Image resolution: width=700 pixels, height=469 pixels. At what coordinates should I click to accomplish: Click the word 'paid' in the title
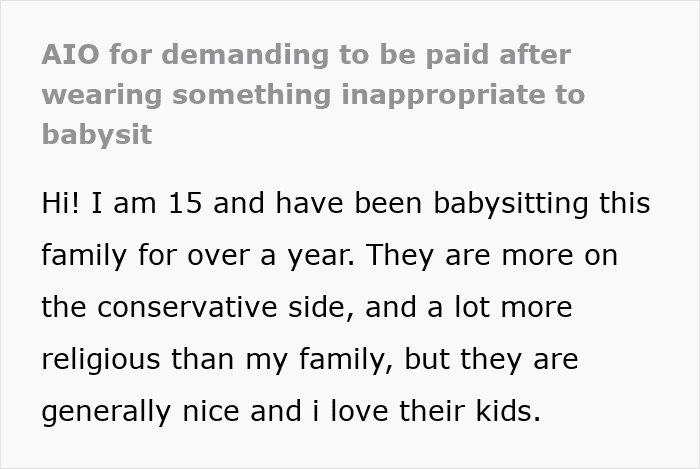457,55
